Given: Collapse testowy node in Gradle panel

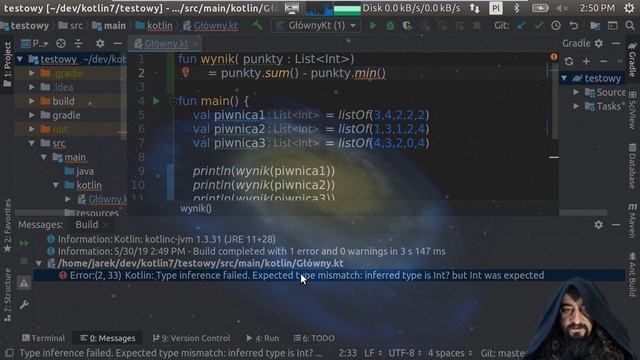Looking at the screenshot, I should tap(564, 78).
